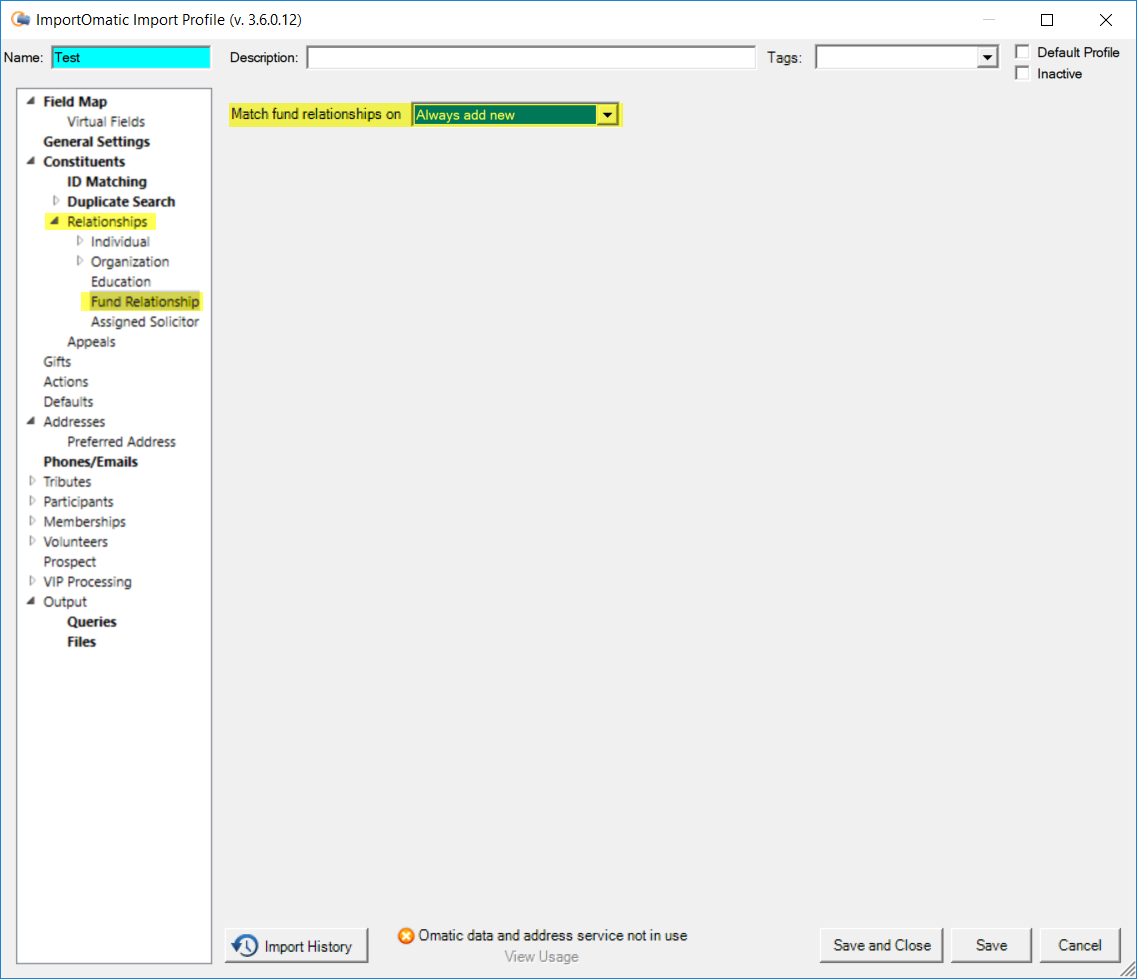The width and height of the screenshot is (1137, 979).
Task: Collapse the Relationships tree node
Action: click(x=55, y=221)
